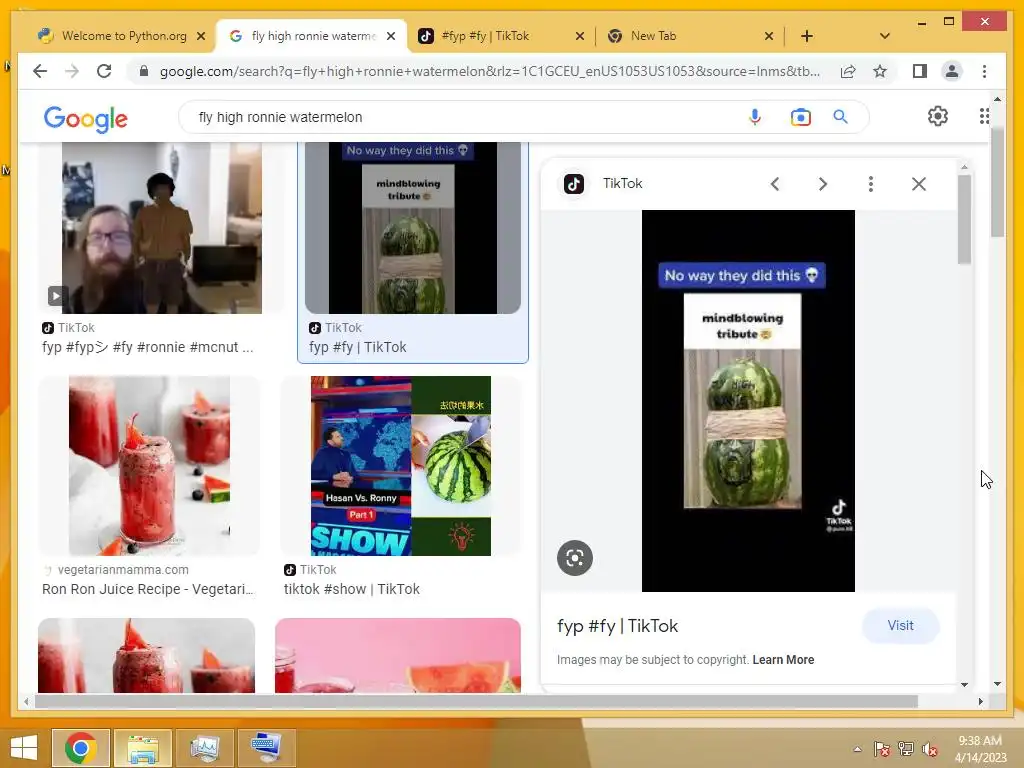Image resolution: width=1024 pixels, height=768 pixels.
Task: Open Chrome side panel
Action: click(x=920, y=71)
